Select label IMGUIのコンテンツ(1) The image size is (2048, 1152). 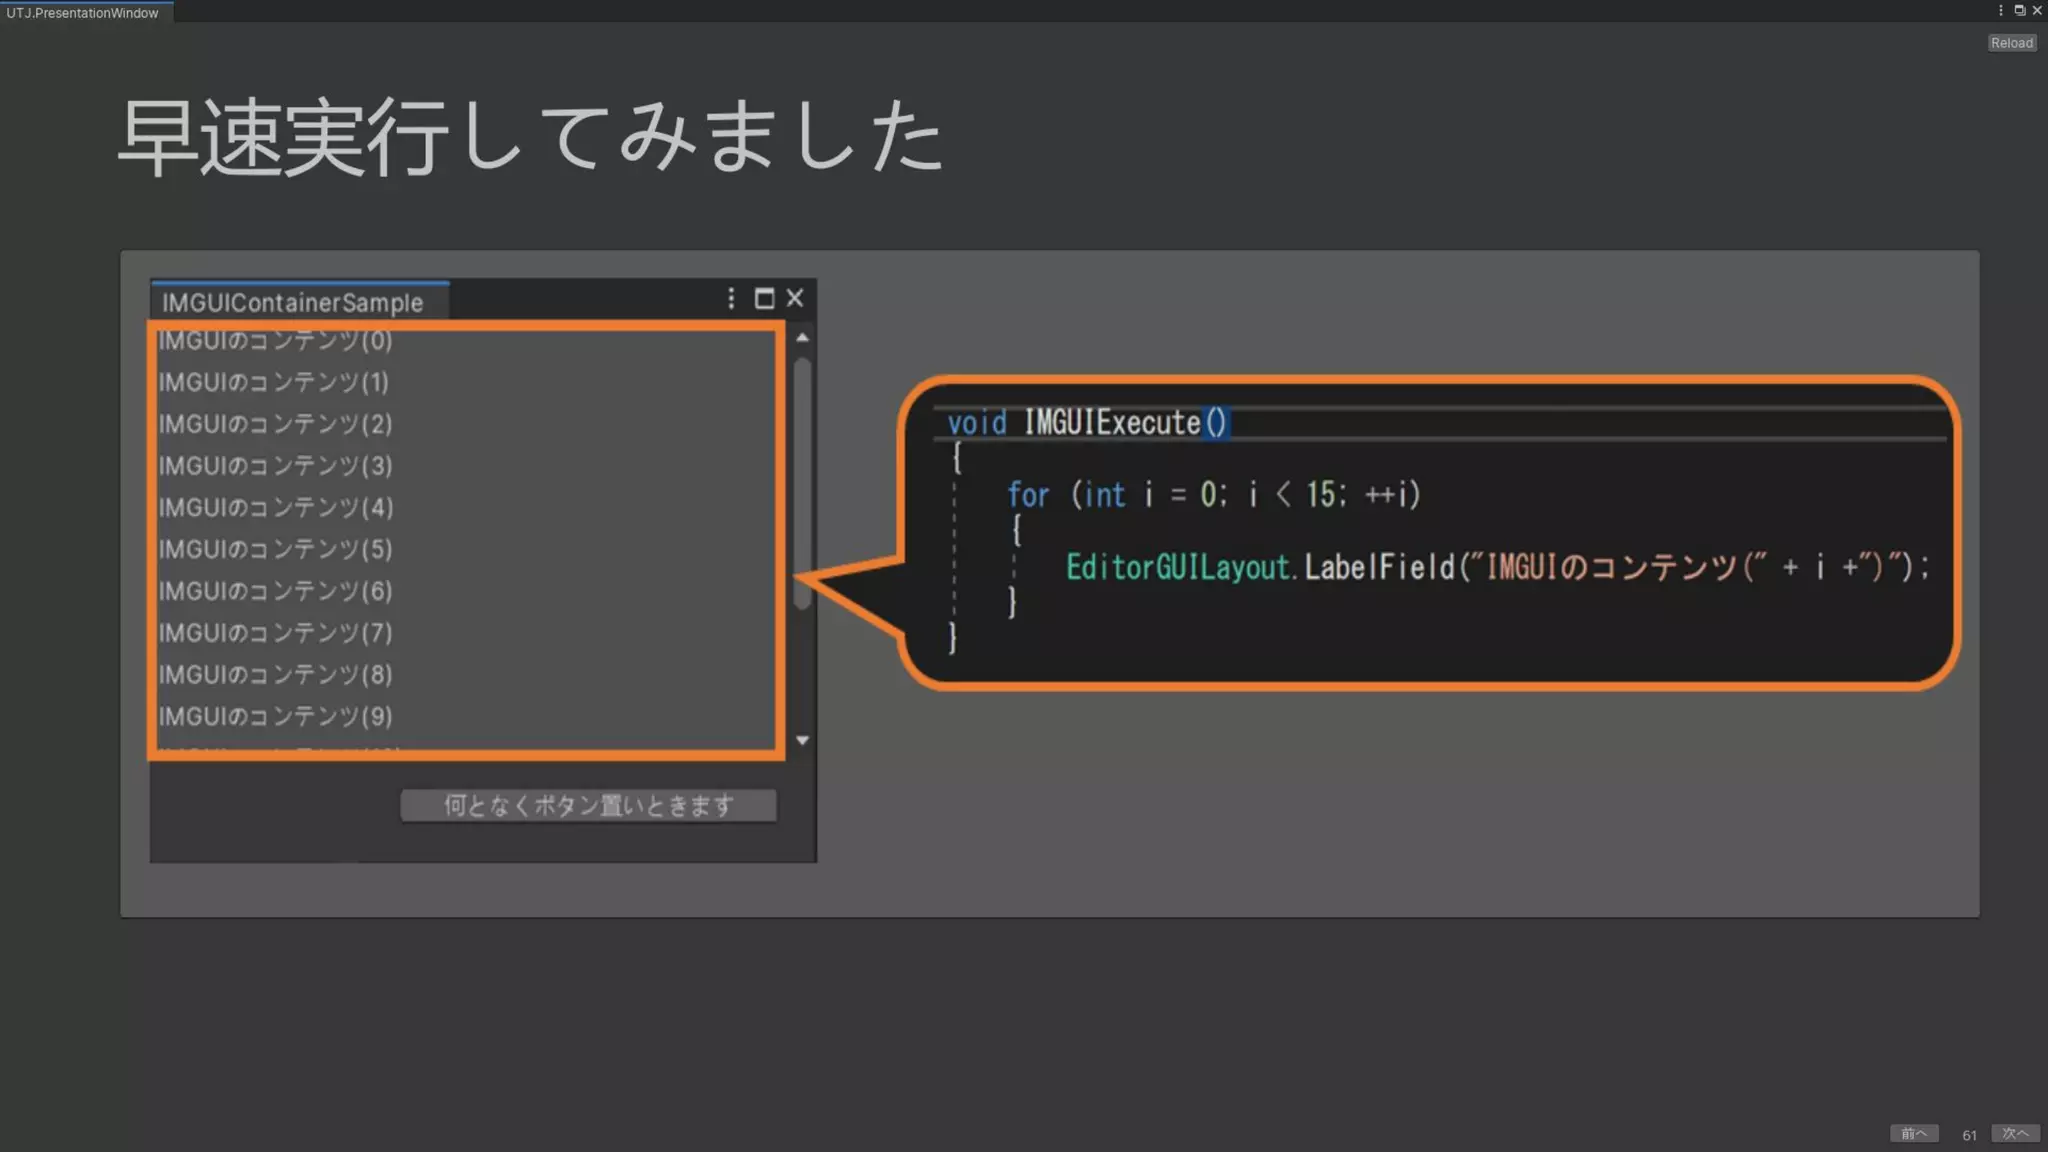273,382
